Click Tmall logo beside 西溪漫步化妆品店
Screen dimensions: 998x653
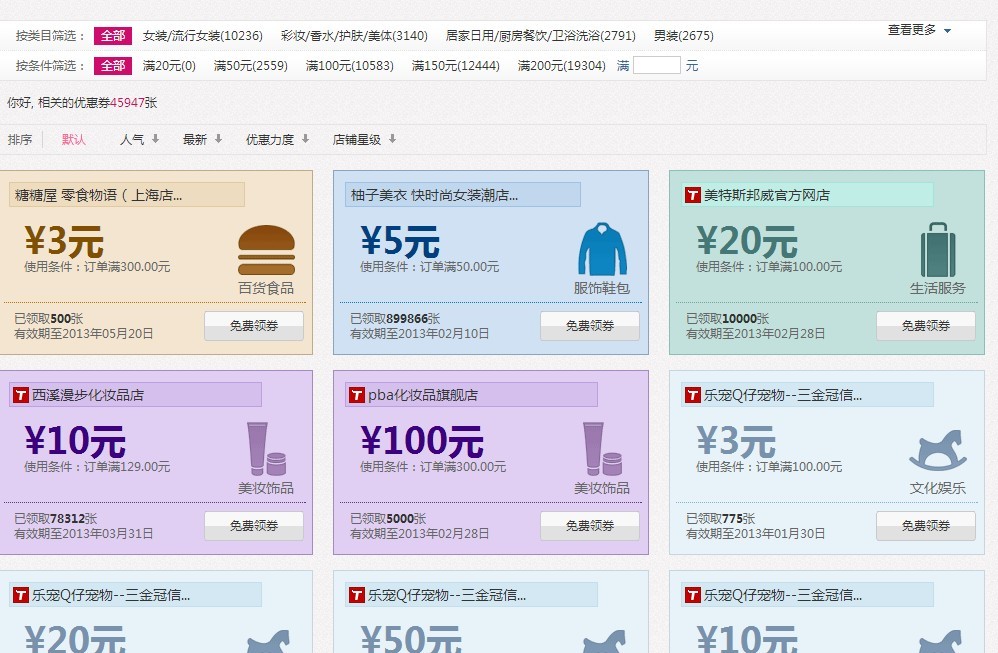click(21, 395)
